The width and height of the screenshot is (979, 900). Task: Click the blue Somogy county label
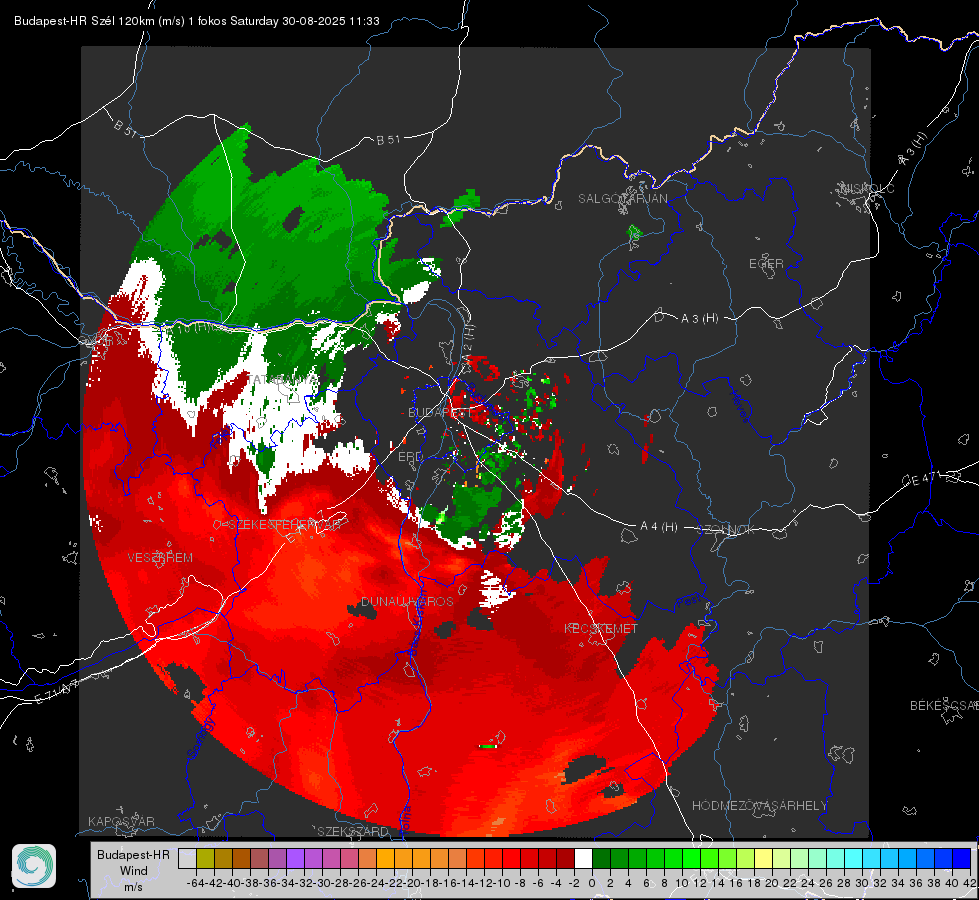(202, 739)
